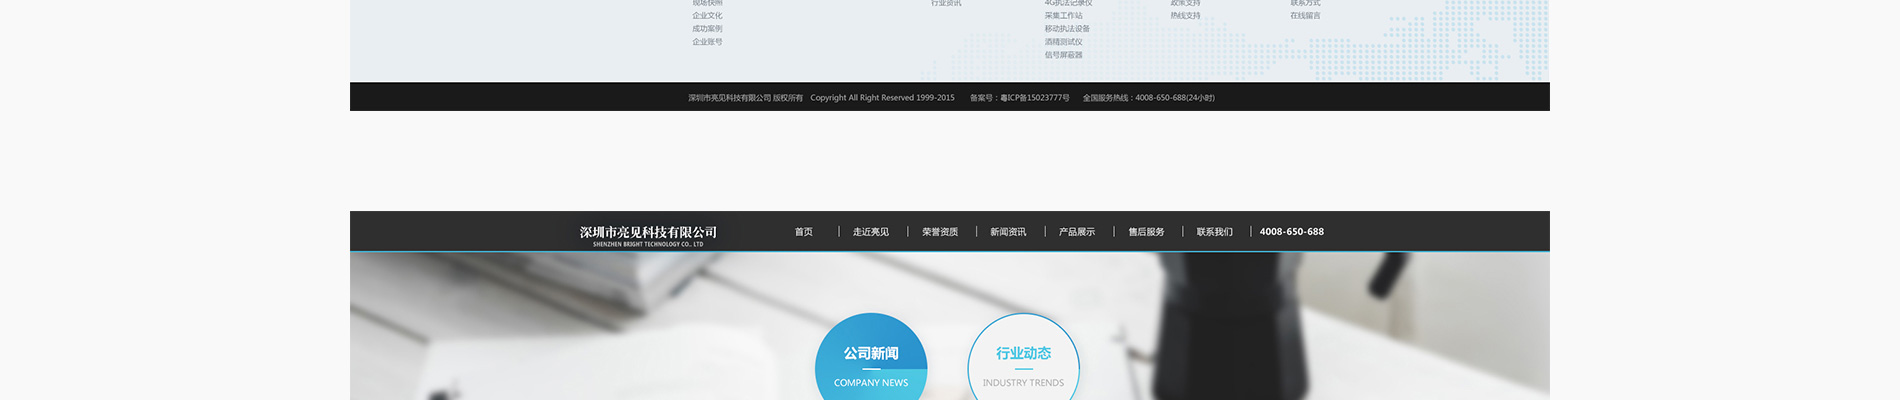Click the 全国服务热线 4008-650-688 footer text
This screenshot has width=1900, height=400.
click(1148, 98)
